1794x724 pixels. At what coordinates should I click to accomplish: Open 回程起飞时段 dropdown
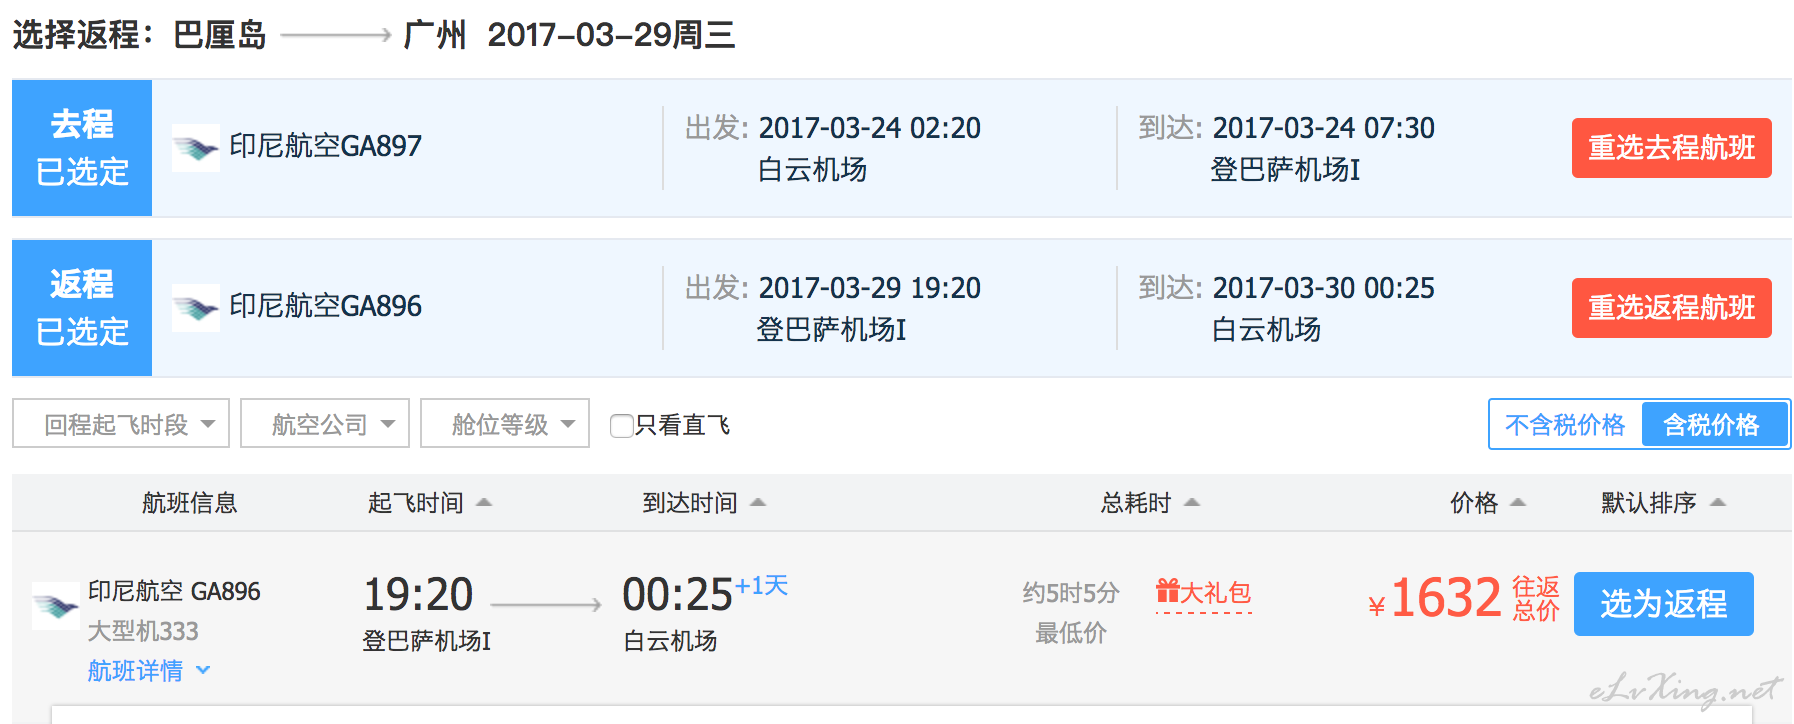pyautogui.click(x=121, y=424)
